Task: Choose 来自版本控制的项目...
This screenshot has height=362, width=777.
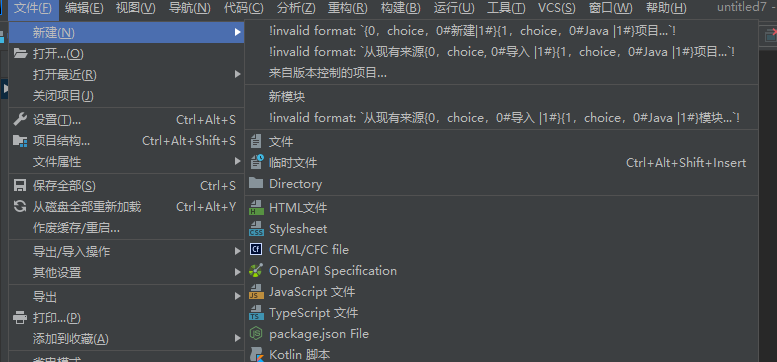Action: [501, 73]
